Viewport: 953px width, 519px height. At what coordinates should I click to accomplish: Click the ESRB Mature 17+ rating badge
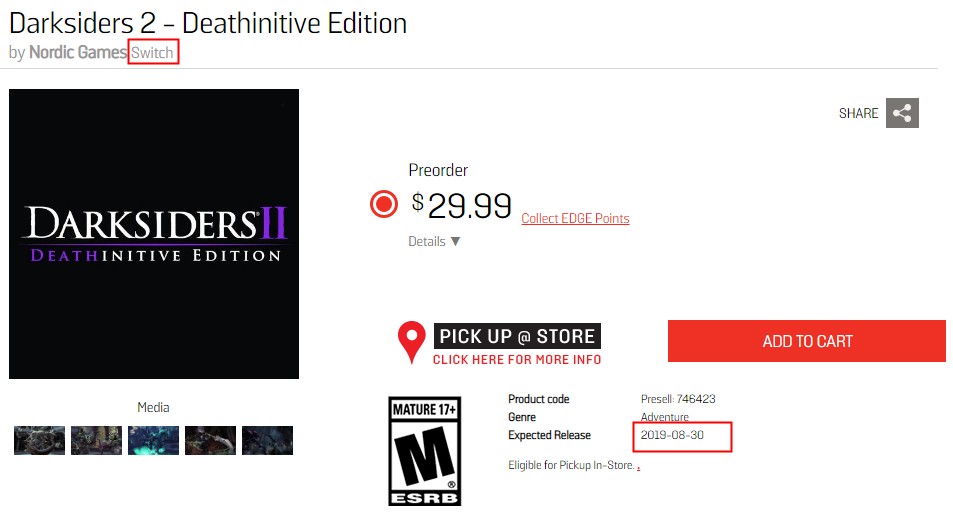click(x=425, y=450)
